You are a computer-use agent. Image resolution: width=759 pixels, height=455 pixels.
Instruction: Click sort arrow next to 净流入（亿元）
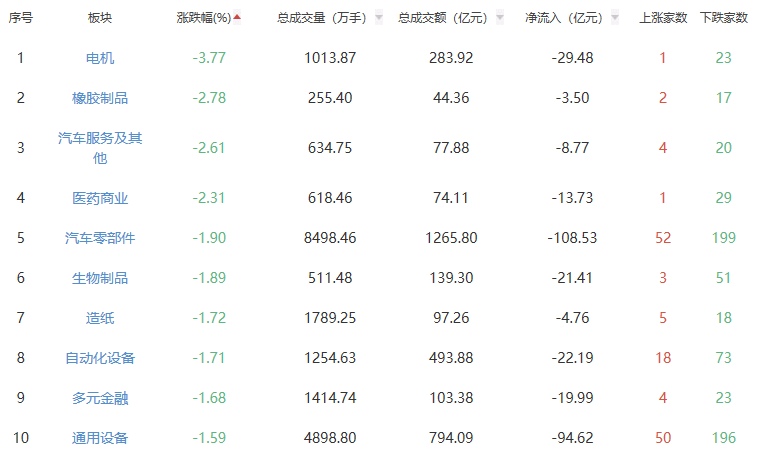[615, 17]
